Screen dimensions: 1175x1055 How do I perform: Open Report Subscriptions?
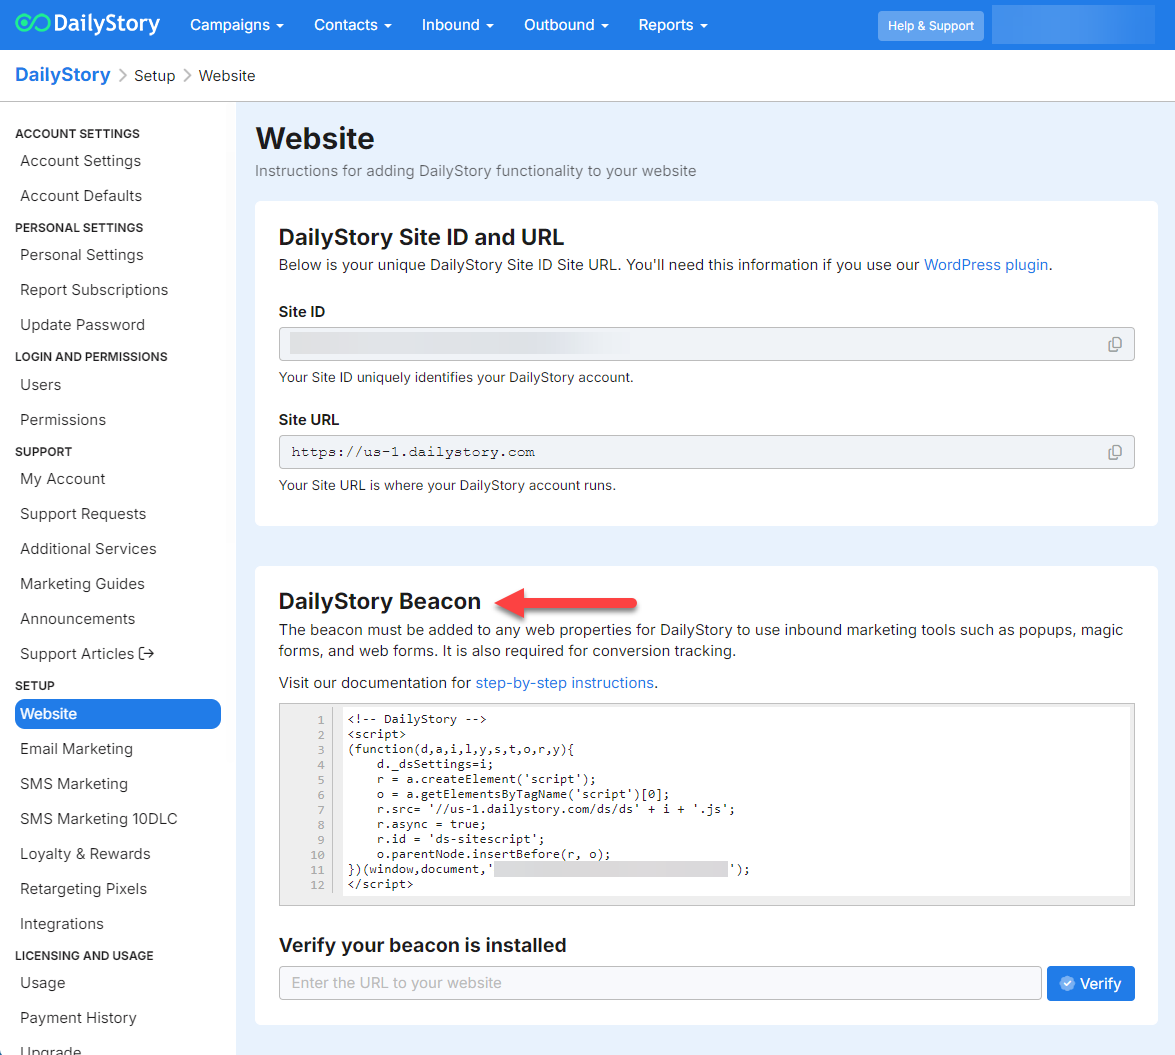click(x=94, y=289)
